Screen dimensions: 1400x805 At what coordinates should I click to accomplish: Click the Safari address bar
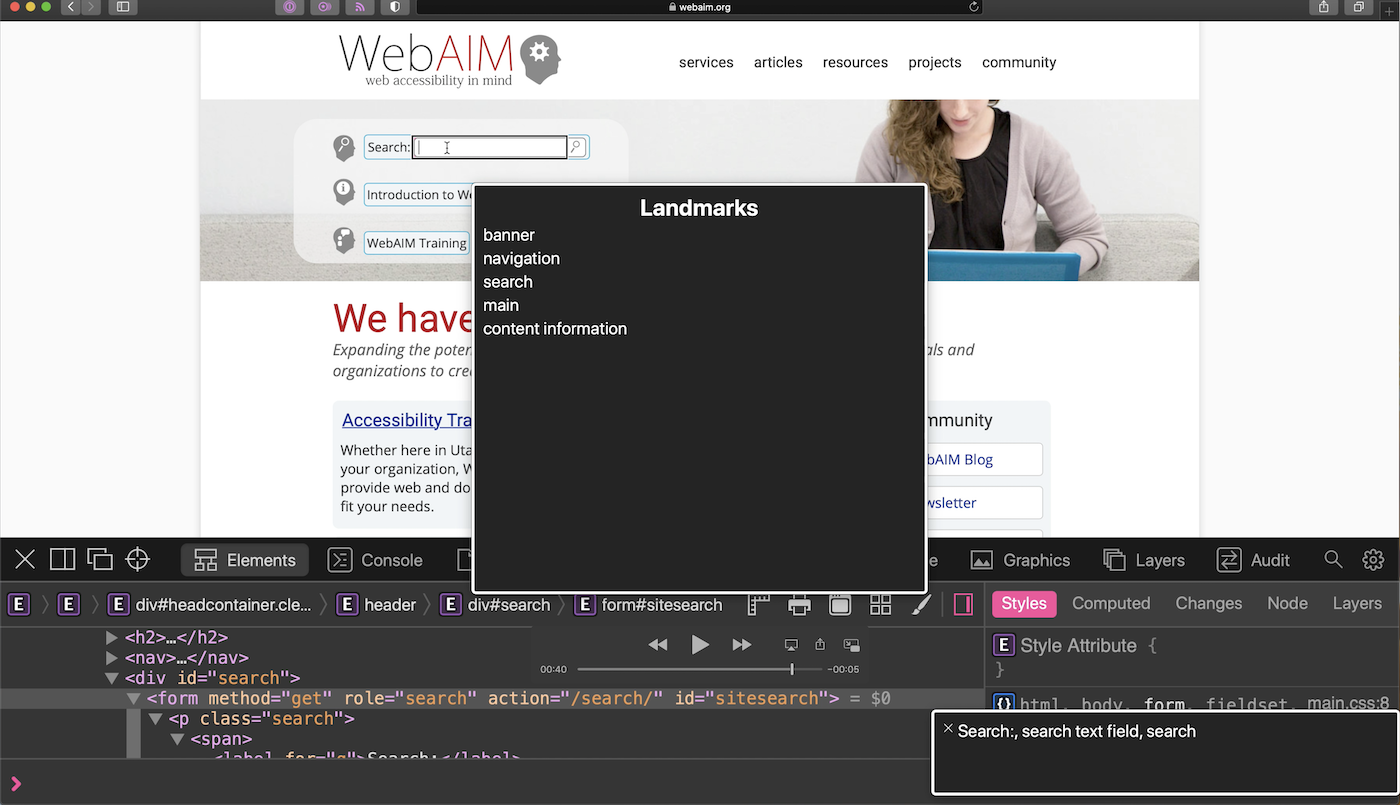pyautogui.click(x=699, y=7)
